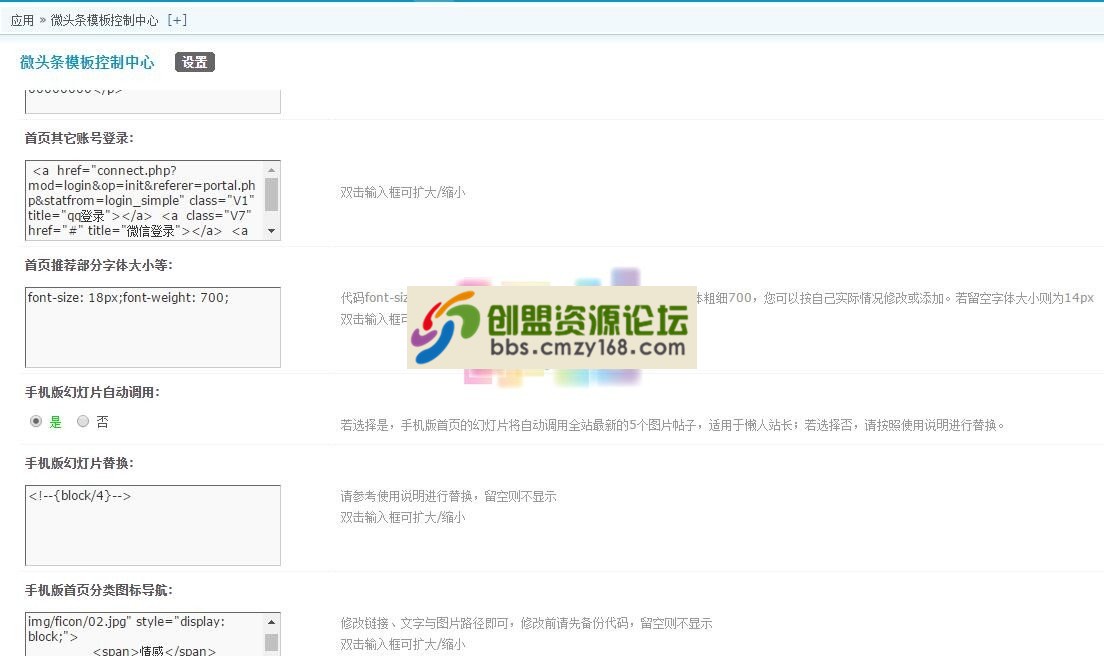The image size is (1104, 656).
Task: Click the 手机版幻灯片自动调用 label
Action: click(x=92, y=392)
